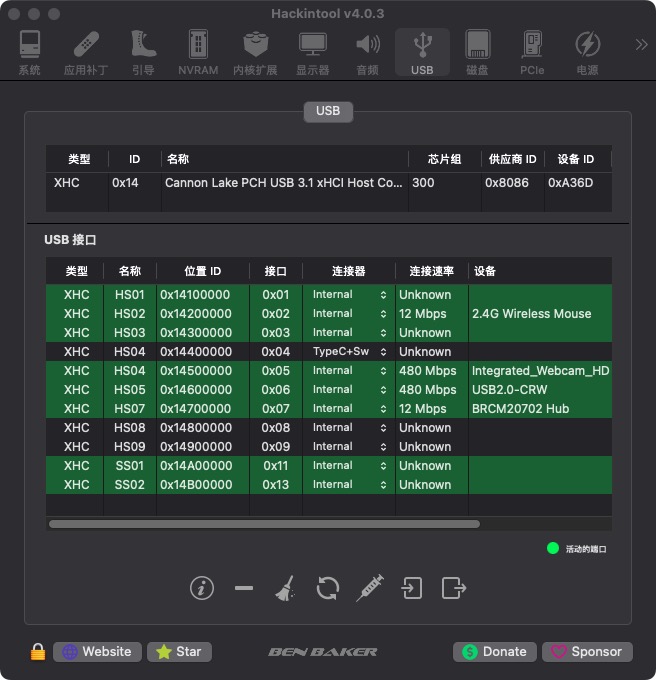Image resolution: width=656 pixels, height=680 pixels.
Task: Click the horizontal scrollbar under the port table
Action: (x=264, y=524)
